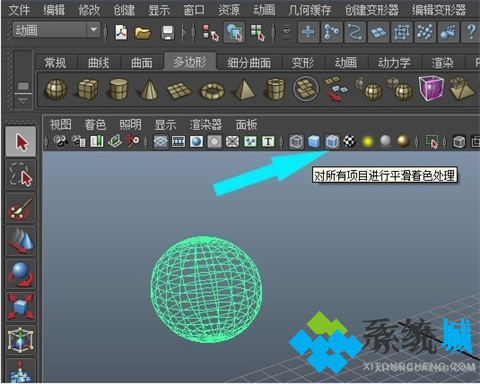This screenshot has width=480, height=384.
Task: Click the shelf icon with red arrow
Action: [336, 89]
